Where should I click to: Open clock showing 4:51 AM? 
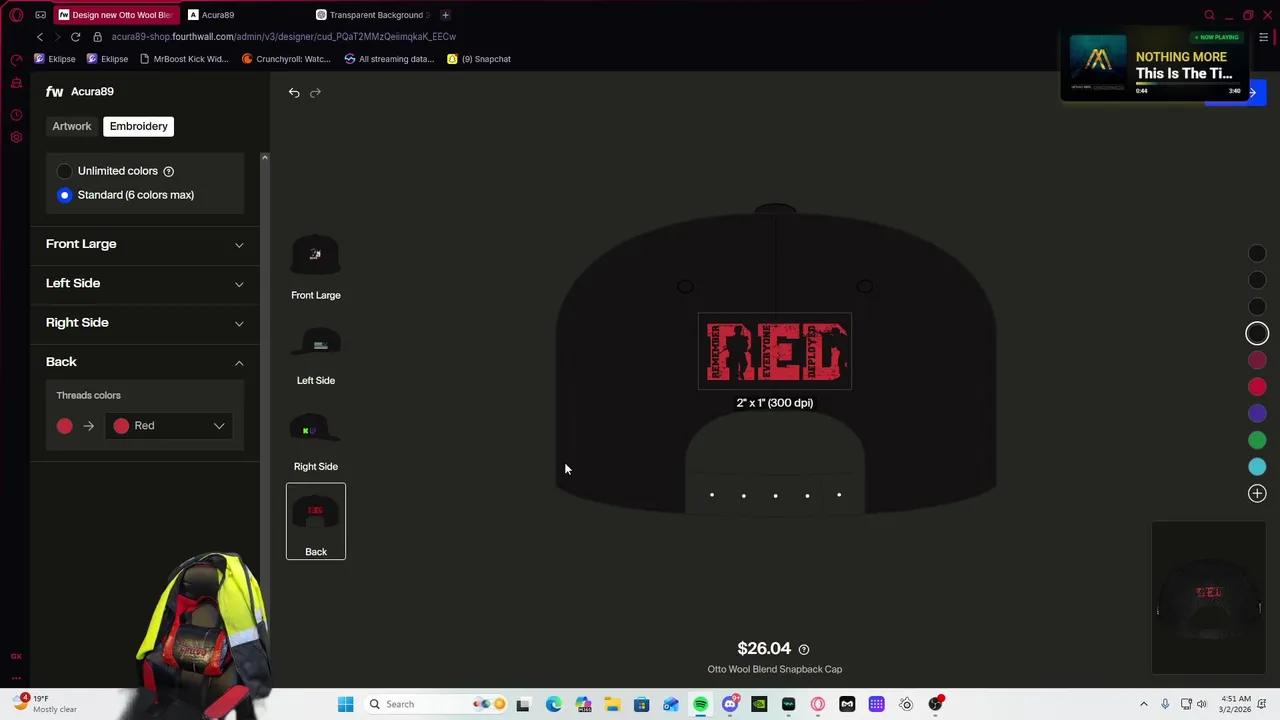(x=1235, y=704)
